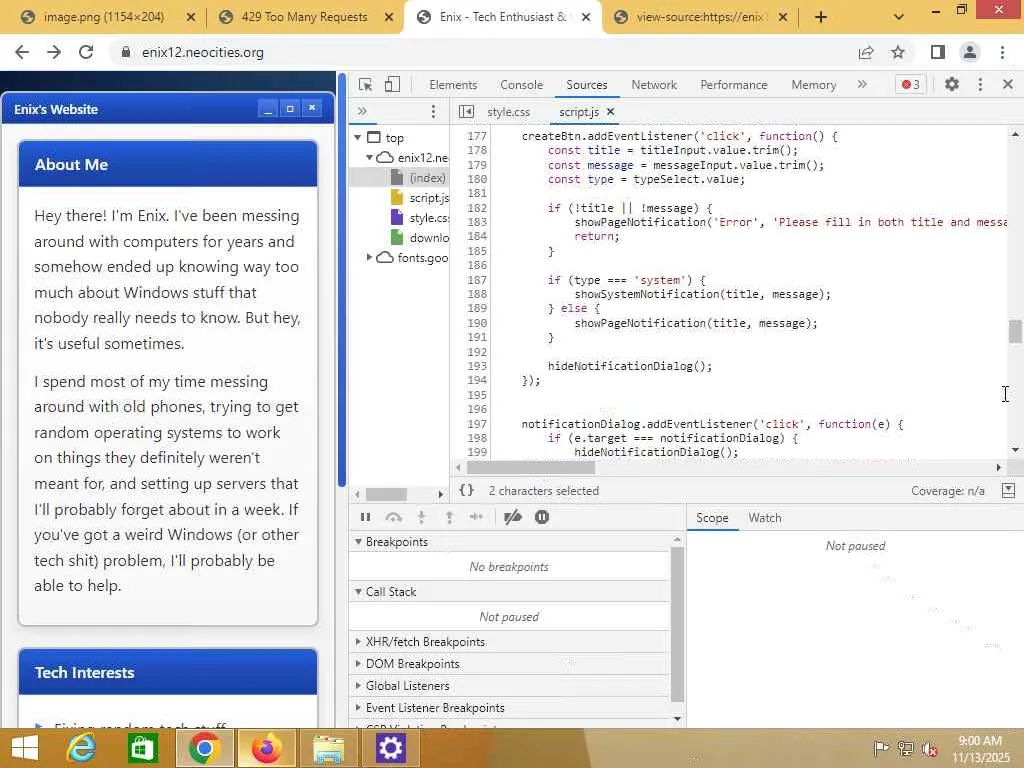
Task: Open DevTools settings gear
Action: pos(952,84)
